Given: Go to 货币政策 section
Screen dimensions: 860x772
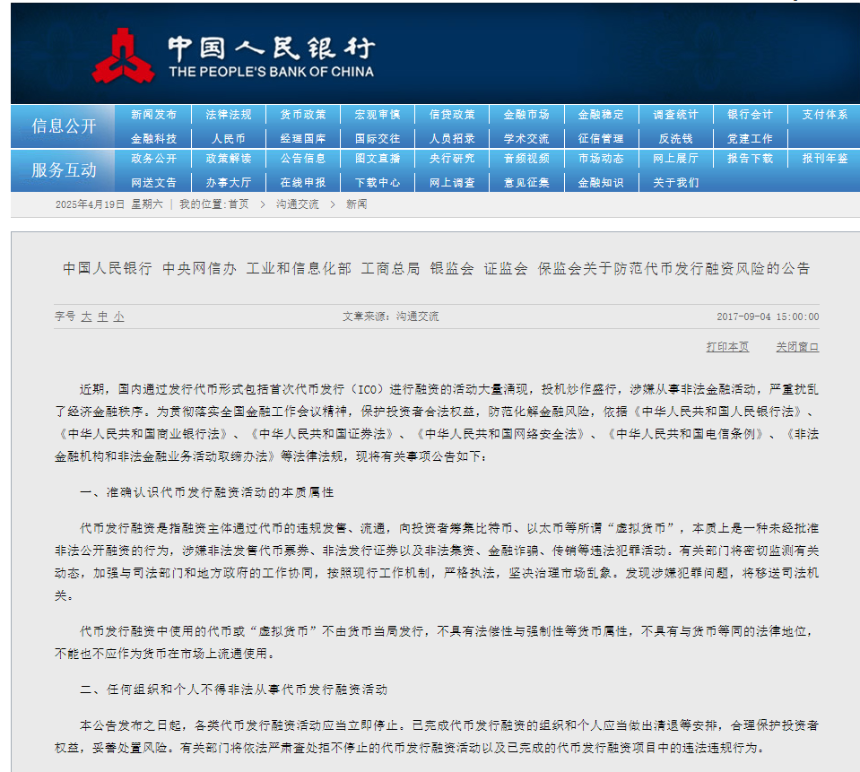Looking at the screenshot, I should pyautogui.click(x=303, y=115).
